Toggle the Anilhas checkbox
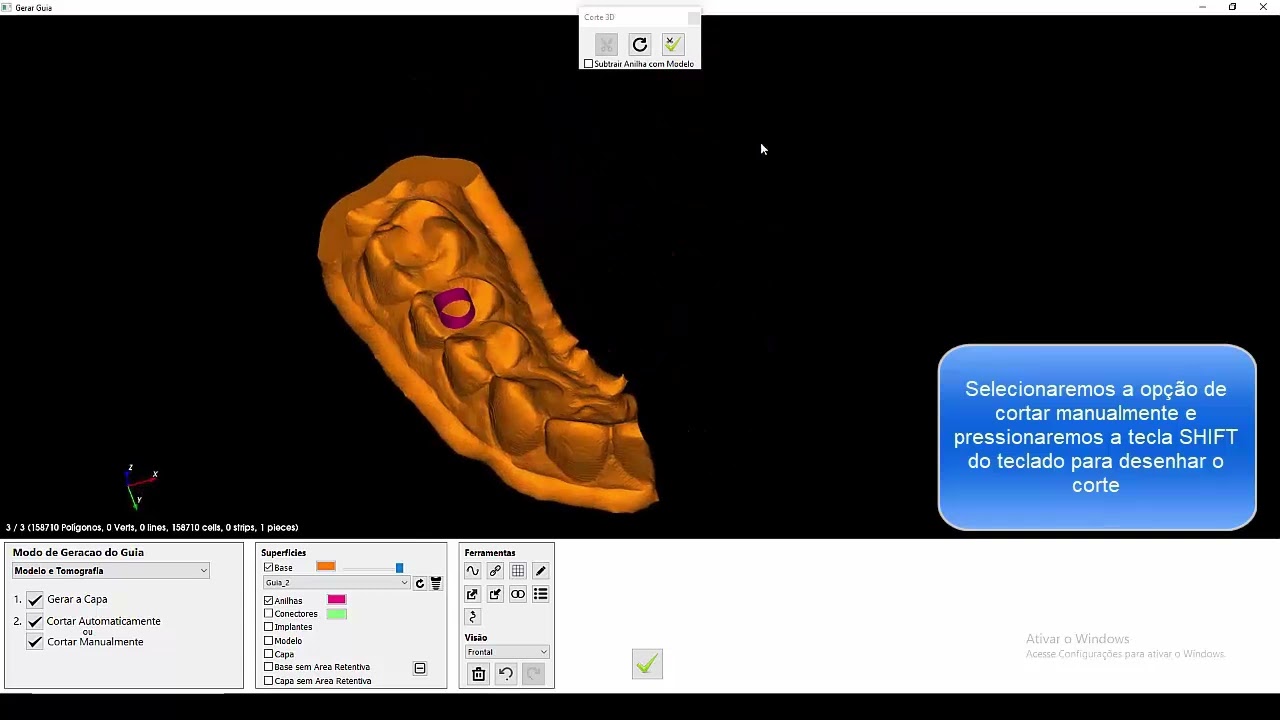 (x=268, y=600)
